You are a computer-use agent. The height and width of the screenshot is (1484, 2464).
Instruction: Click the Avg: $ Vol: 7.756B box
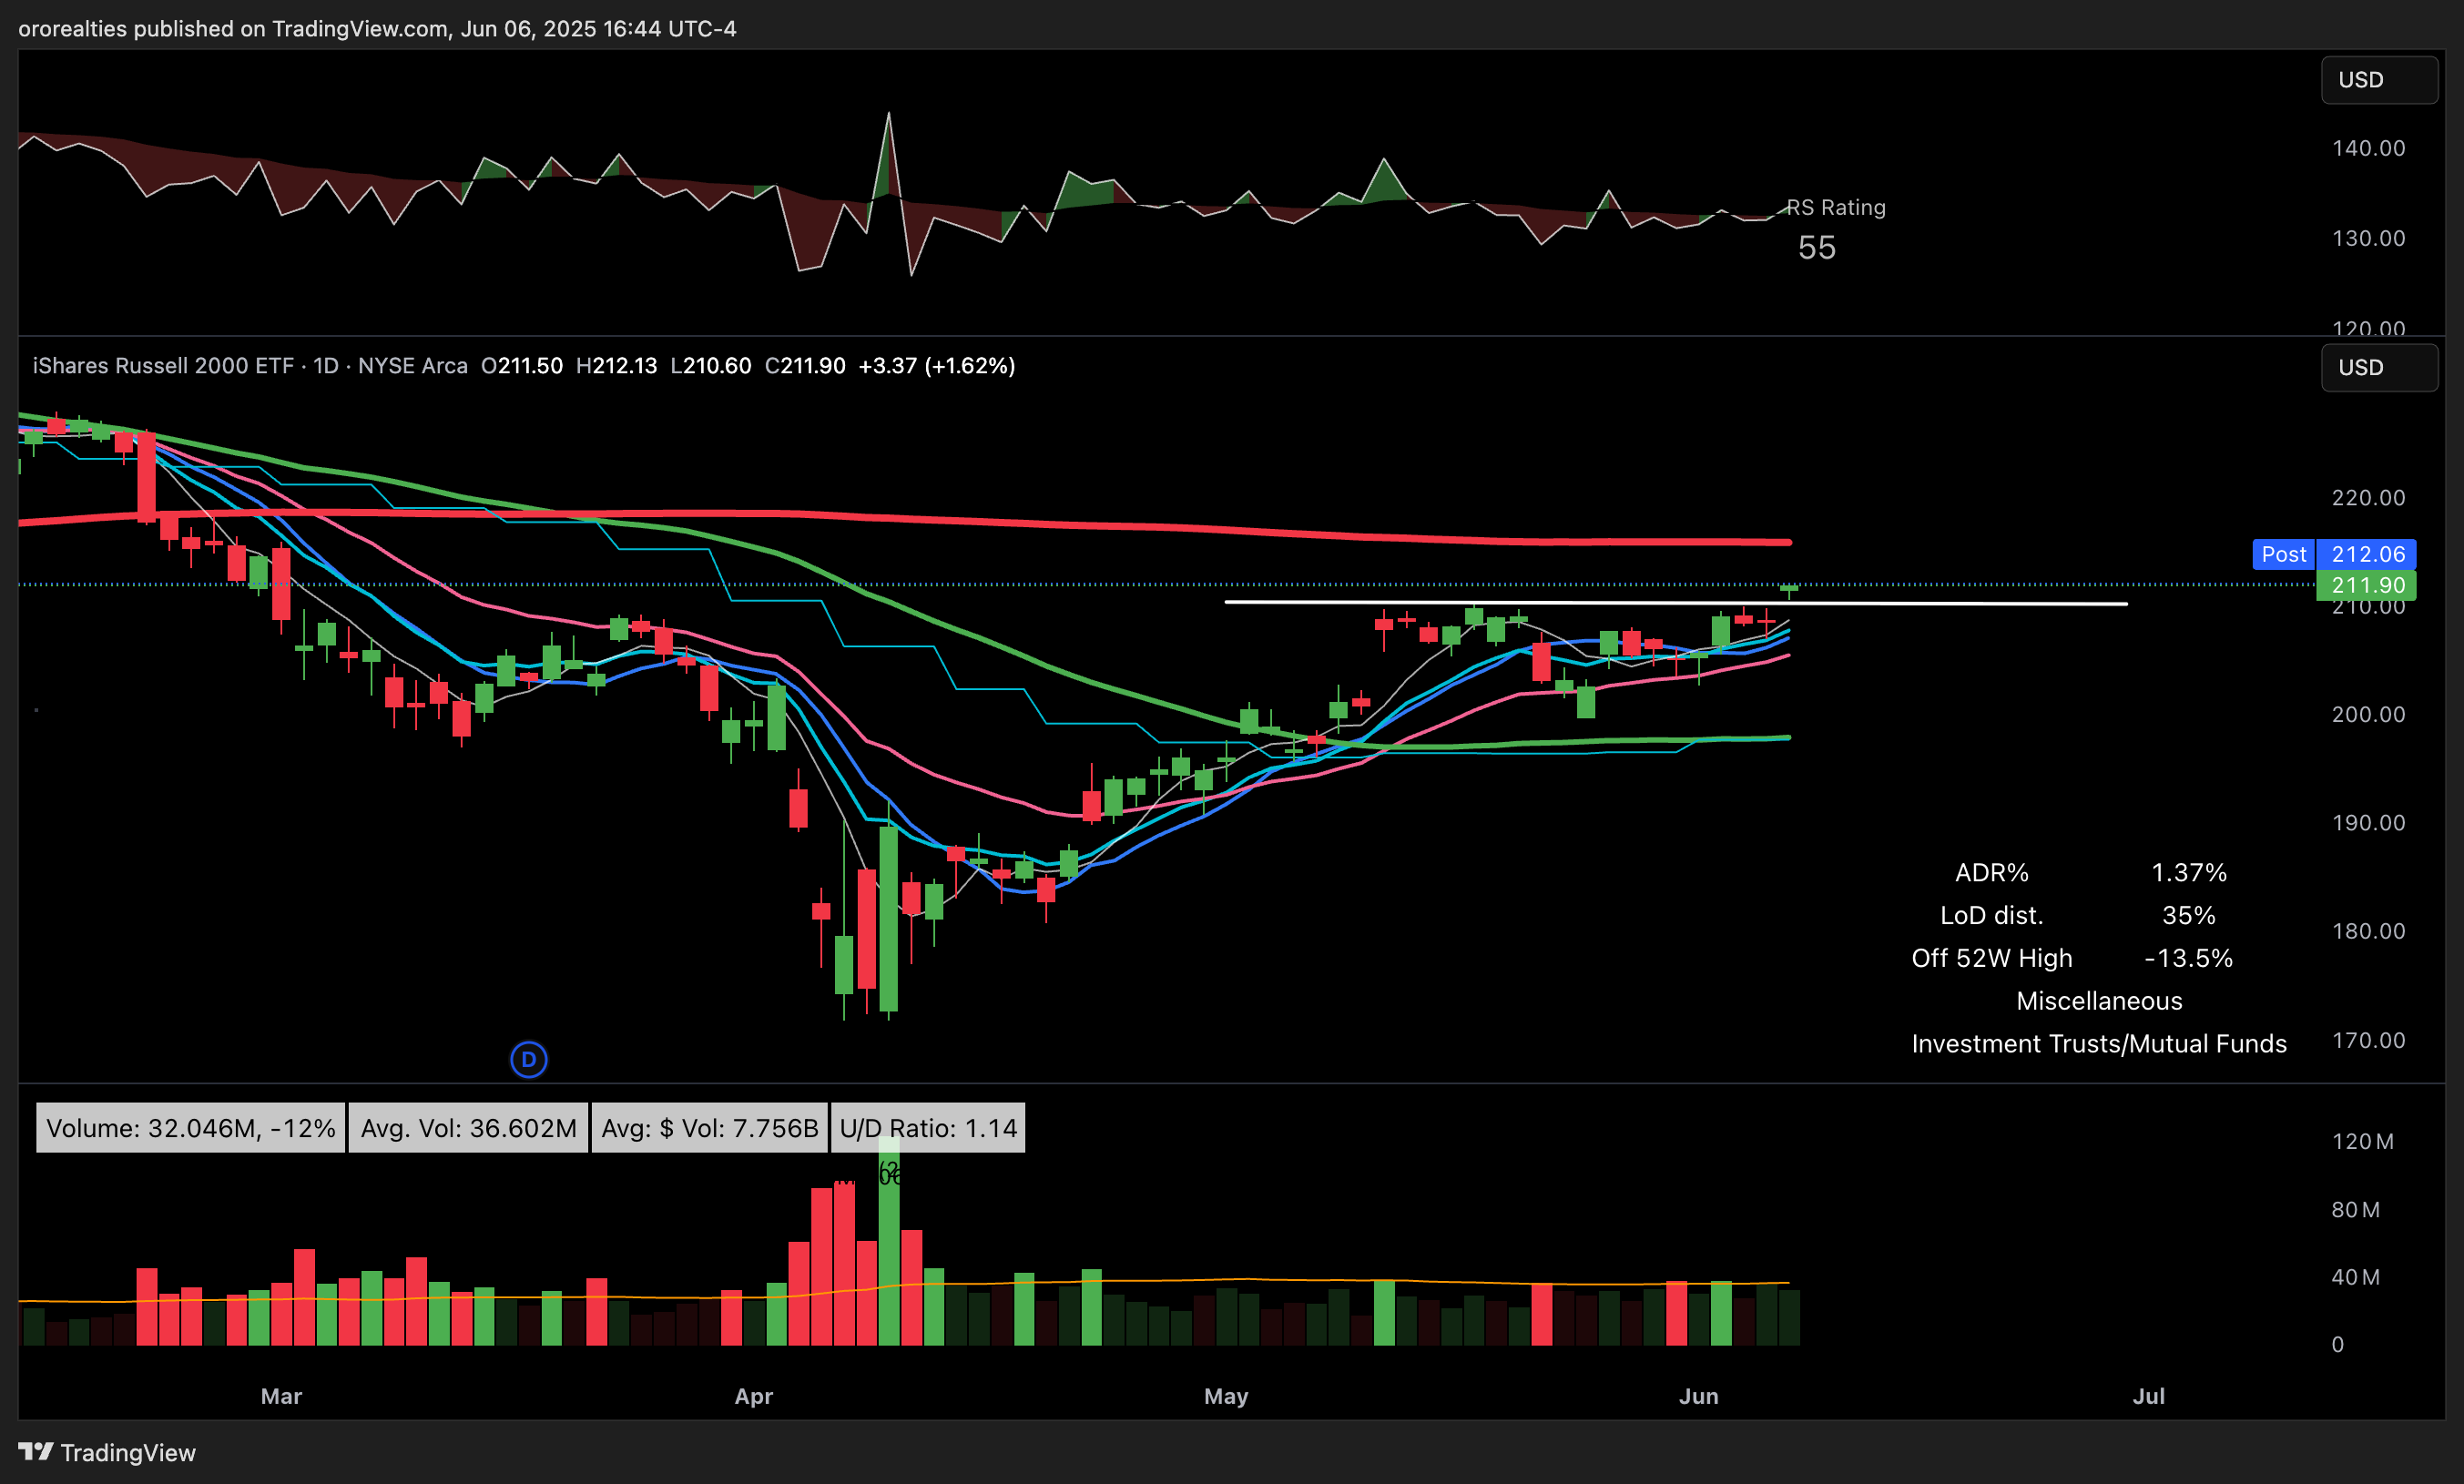click(709, 1128)
